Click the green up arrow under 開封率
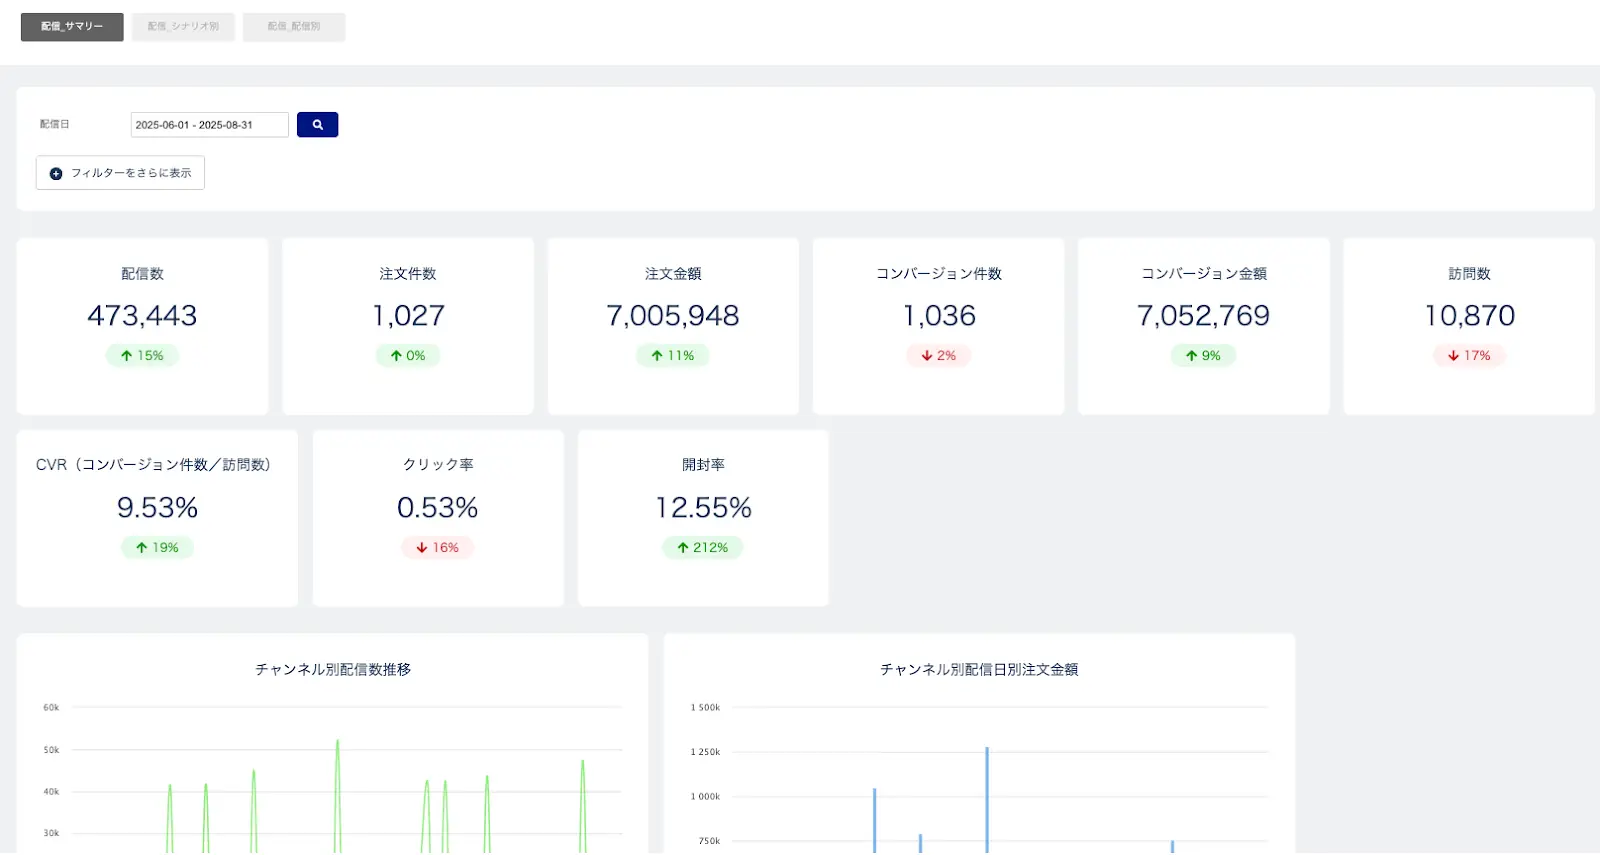The height and width of the screenshot is (855, 1600). 683,548
